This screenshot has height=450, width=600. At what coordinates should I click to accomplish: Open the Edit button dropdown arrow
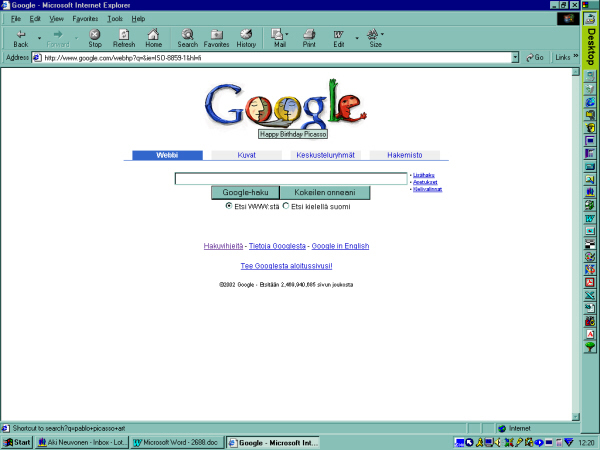click(x=357, y=38)
